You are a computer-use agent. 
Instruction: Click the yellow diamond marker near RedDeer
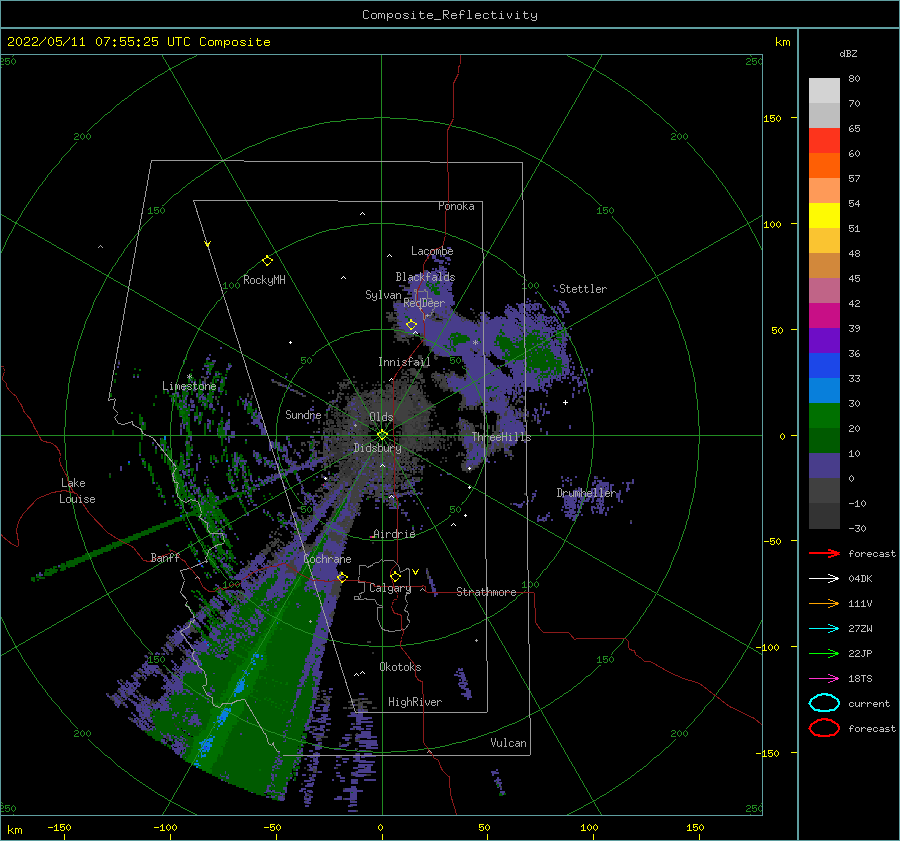(x=411, y=325)
